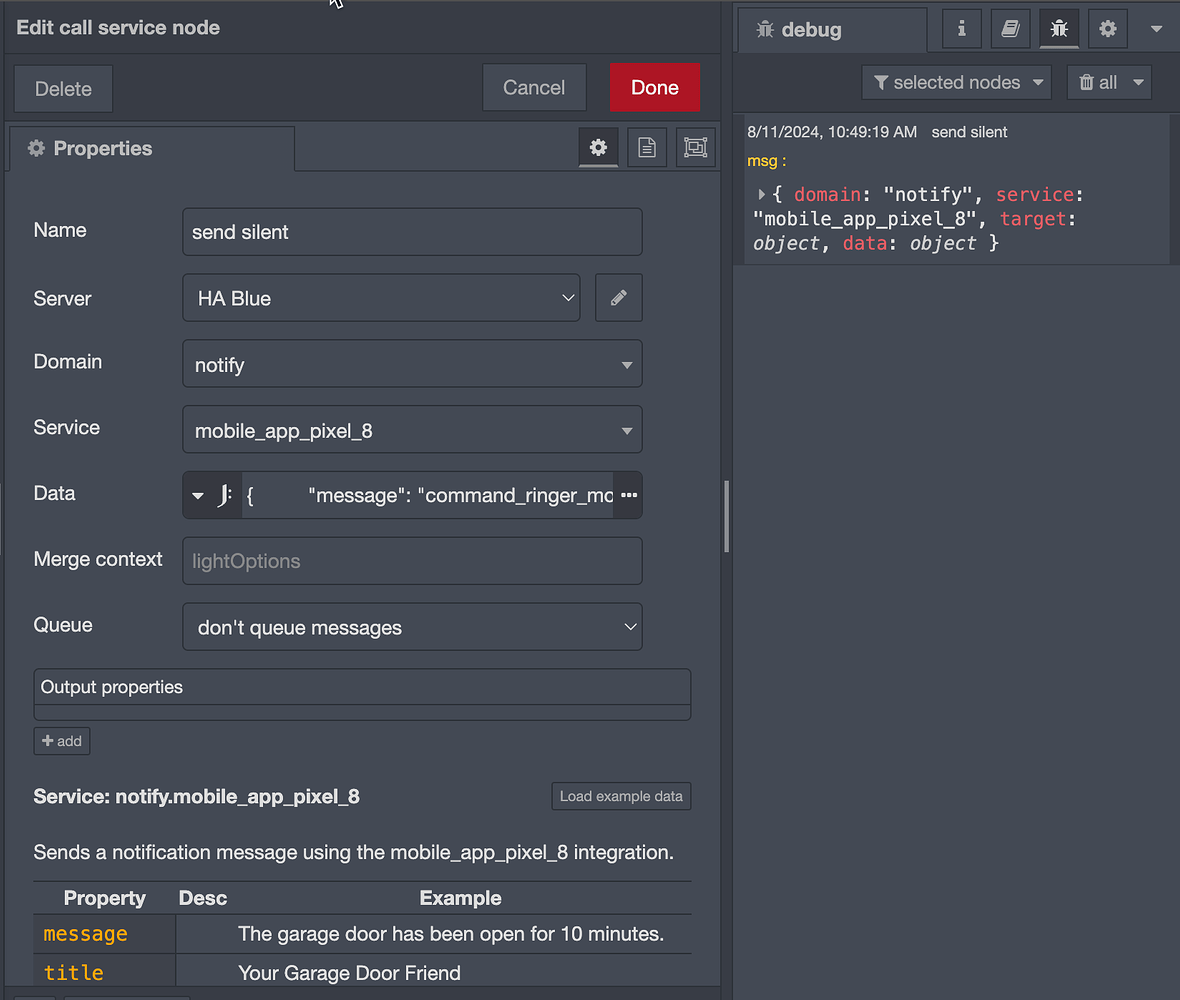Screen dimensions: 1180x1000
Task: Expand the Service dropdown mobile_app_pixel_8
Action: pos(412,431)
